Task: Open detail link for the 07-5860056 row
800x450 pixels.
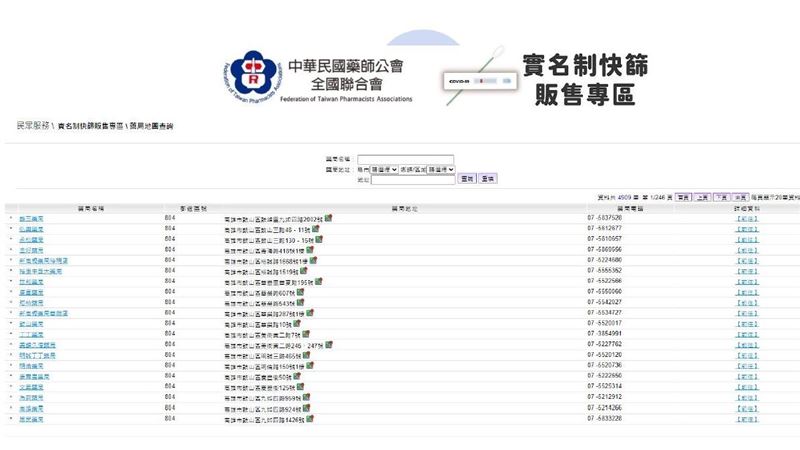Action: pyautogui.click(x=747, y=251)
